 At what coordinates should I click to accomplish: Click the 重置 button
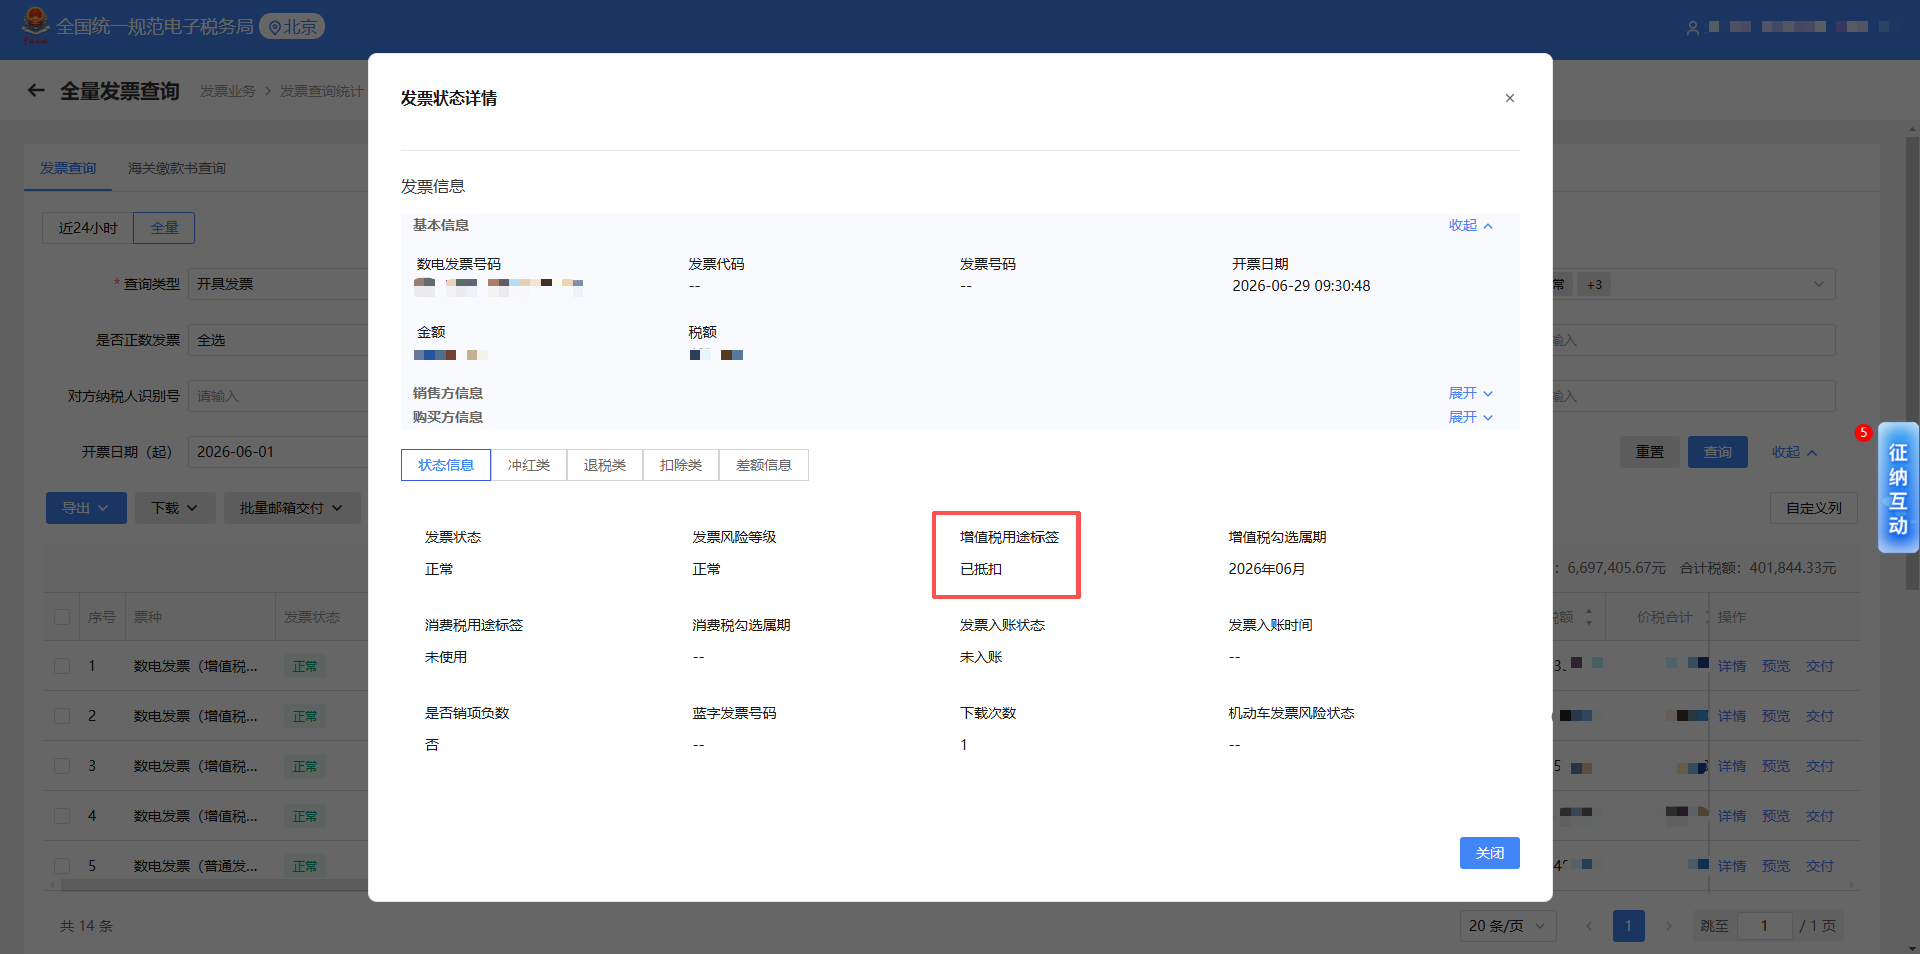1650,452
